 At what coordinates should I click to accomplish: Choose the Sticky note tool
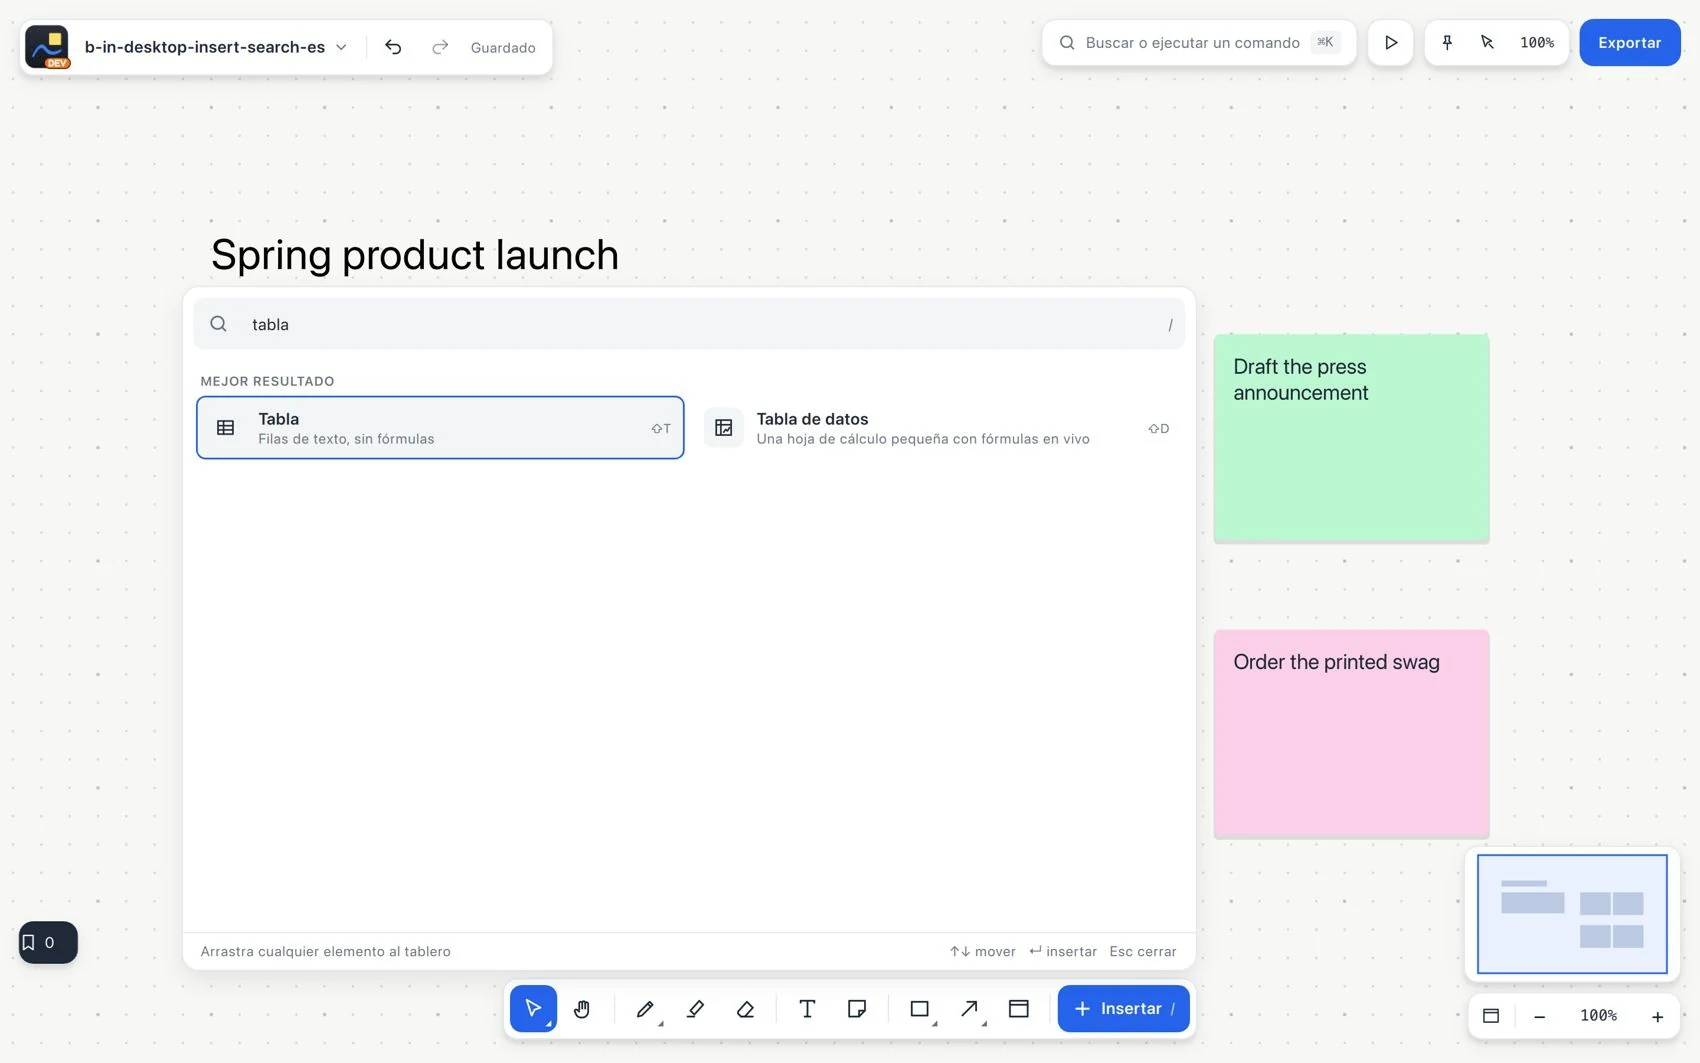pos(857,1009)
